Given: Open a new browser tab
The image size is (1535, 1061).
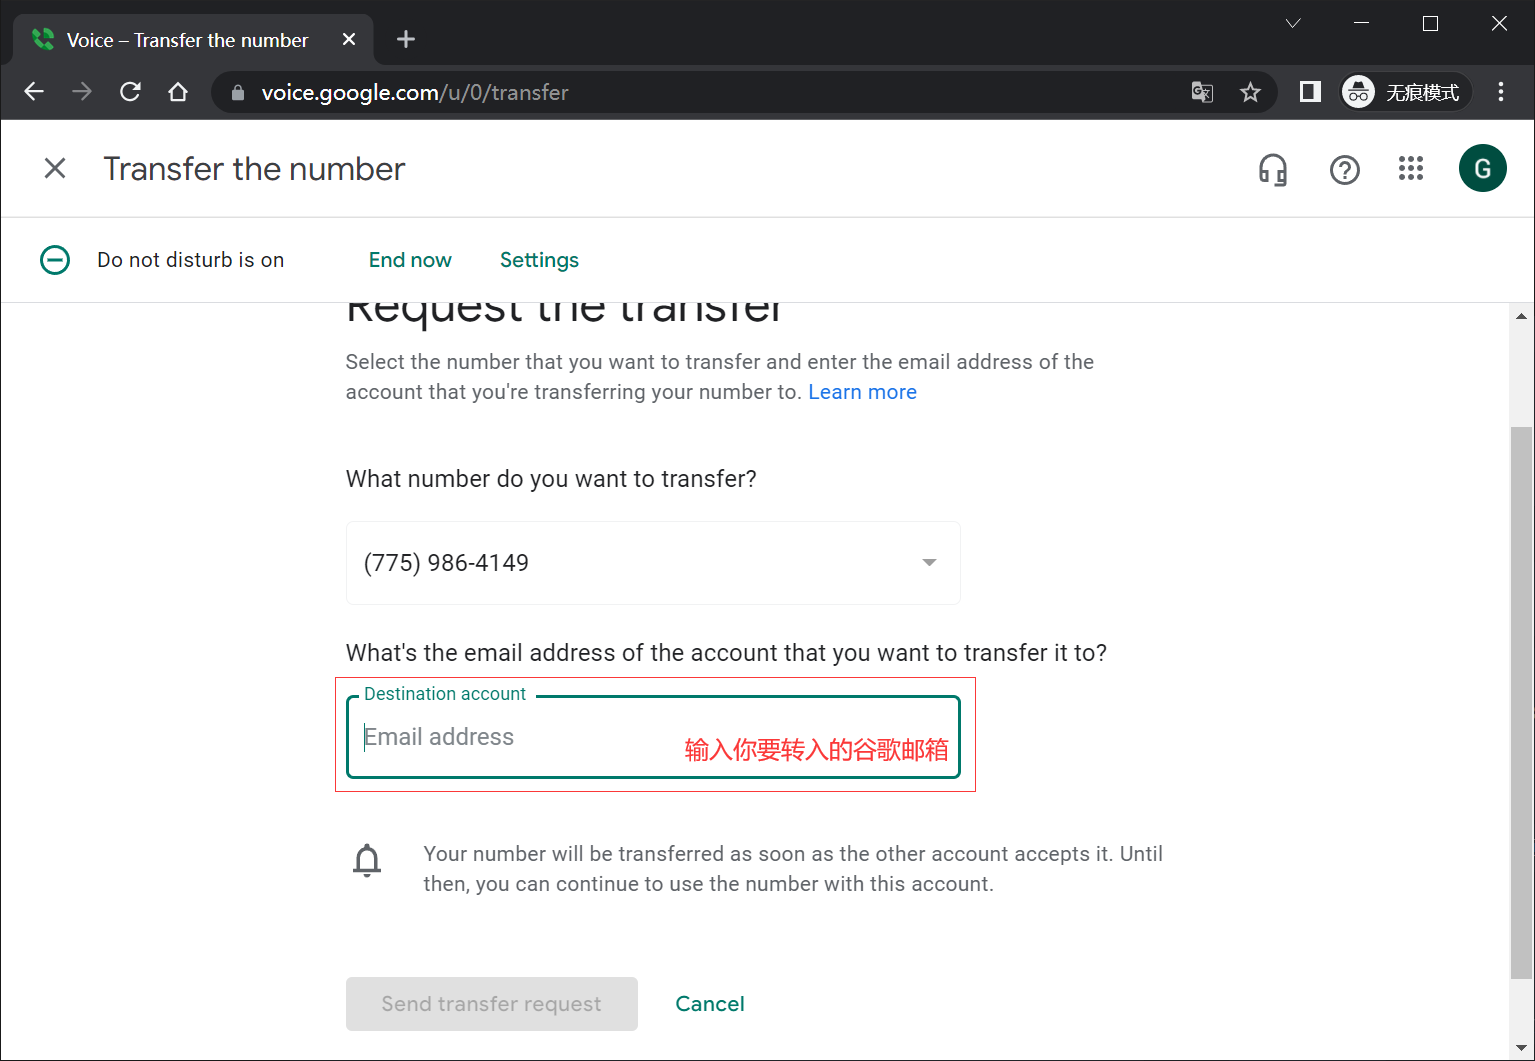Looking at the screenshot, I should pos(405,39).
